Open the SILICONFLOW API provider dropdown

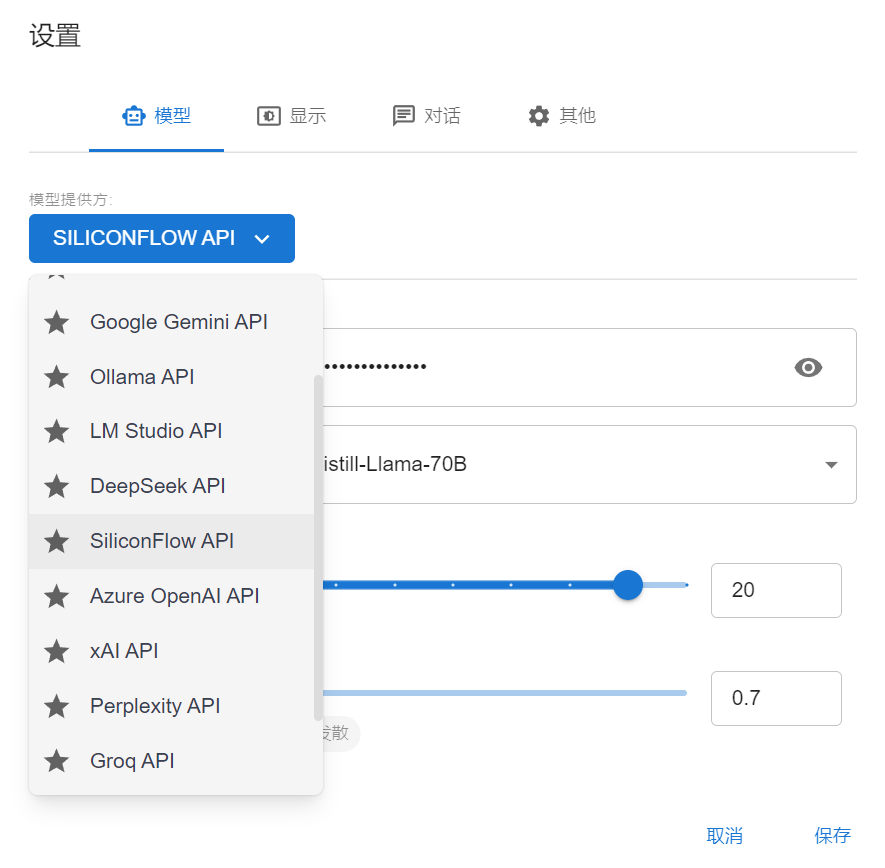162,238
